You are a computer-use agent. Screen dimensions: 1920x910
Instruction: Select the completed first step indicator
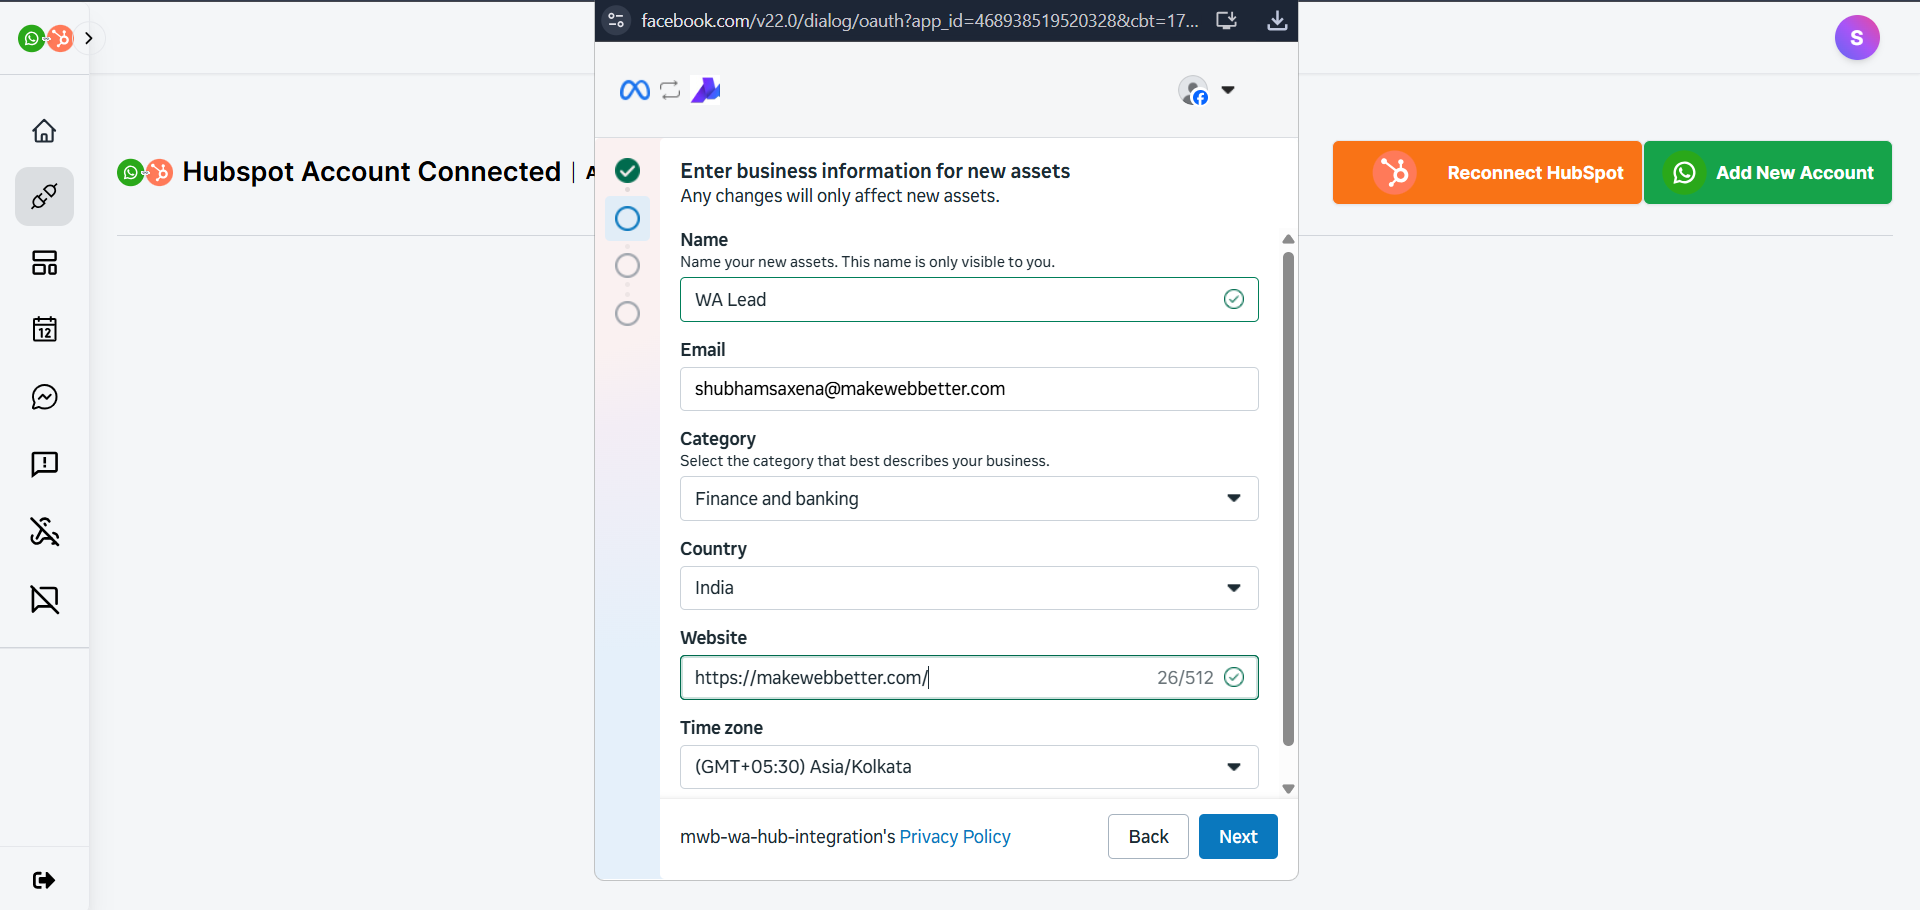[x=627, y=171]
